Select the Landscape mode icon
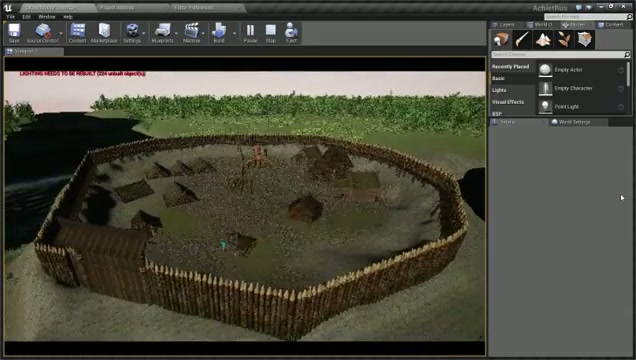 coord(543,39)
